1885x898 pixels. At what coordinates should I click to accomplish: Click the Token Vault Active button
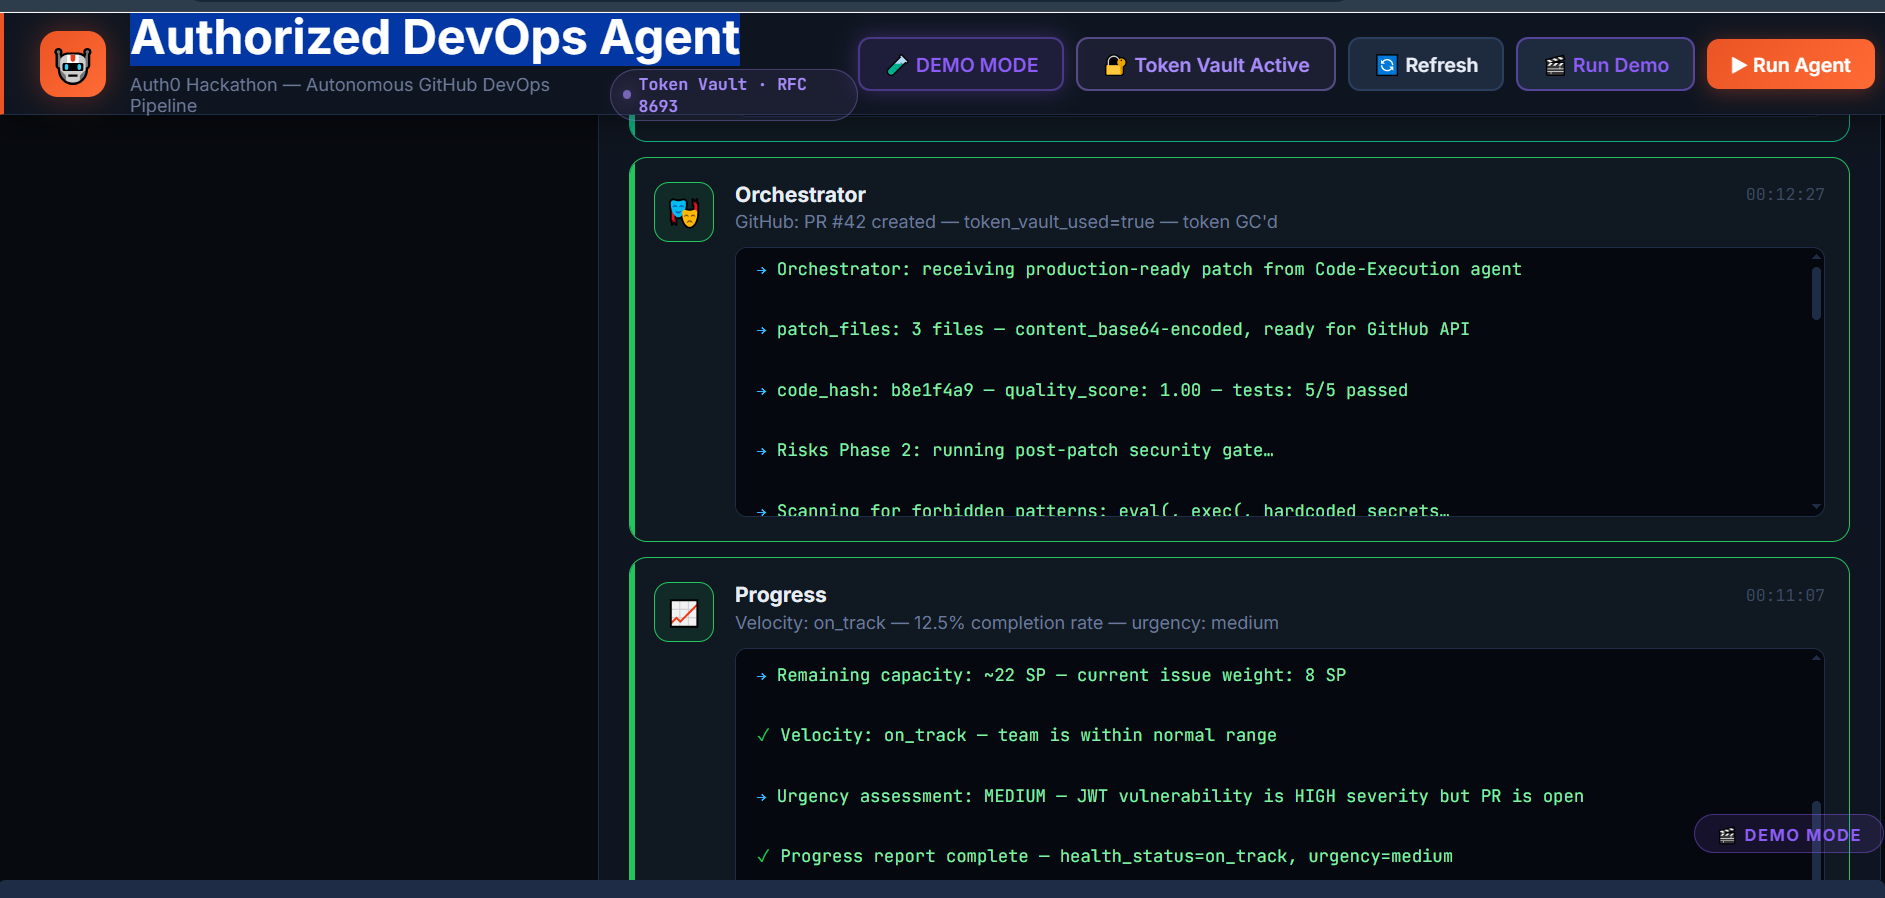[x=1206, y=64]
